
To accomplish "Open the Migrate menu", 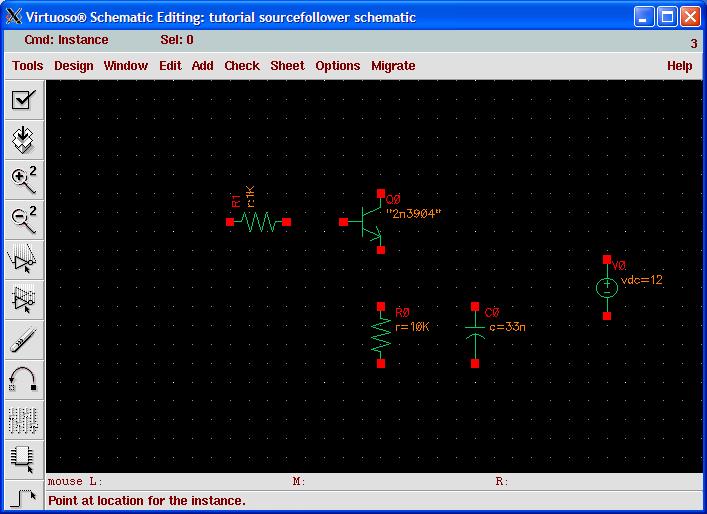I will click(x=393, y=66).
